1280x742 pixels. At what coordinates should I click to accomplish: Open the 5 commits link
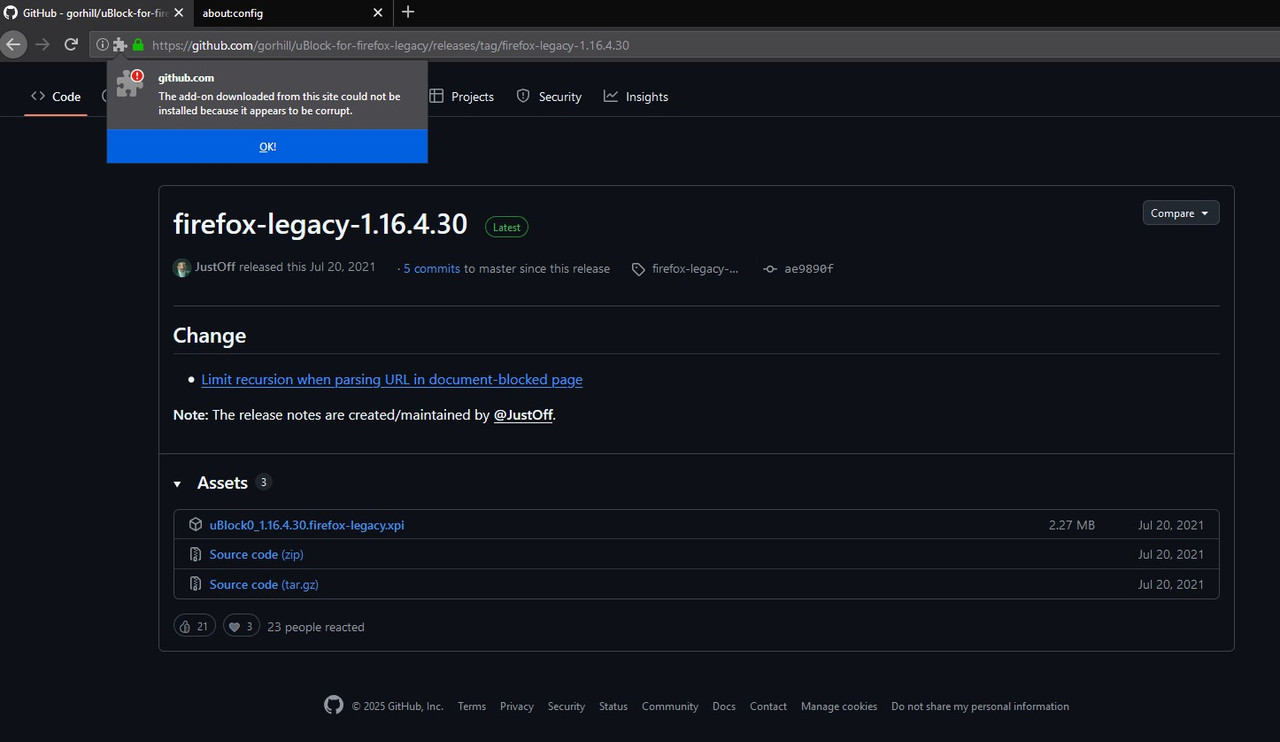click(431, 268)
